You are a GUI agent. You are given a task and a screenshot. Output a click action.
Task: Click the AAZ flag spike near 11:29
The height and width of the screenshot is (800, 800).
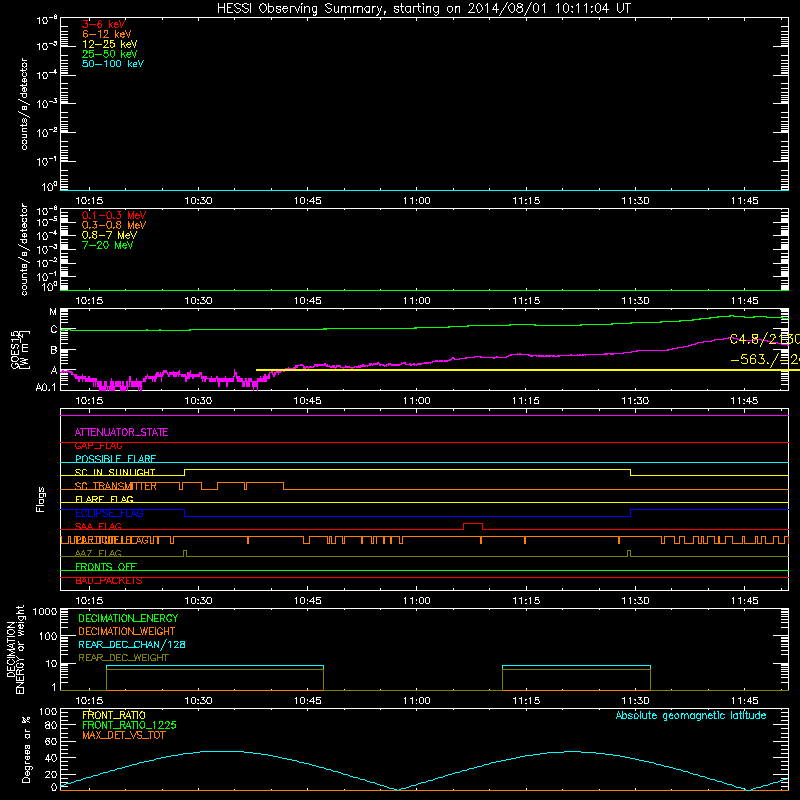pos(629,553)
